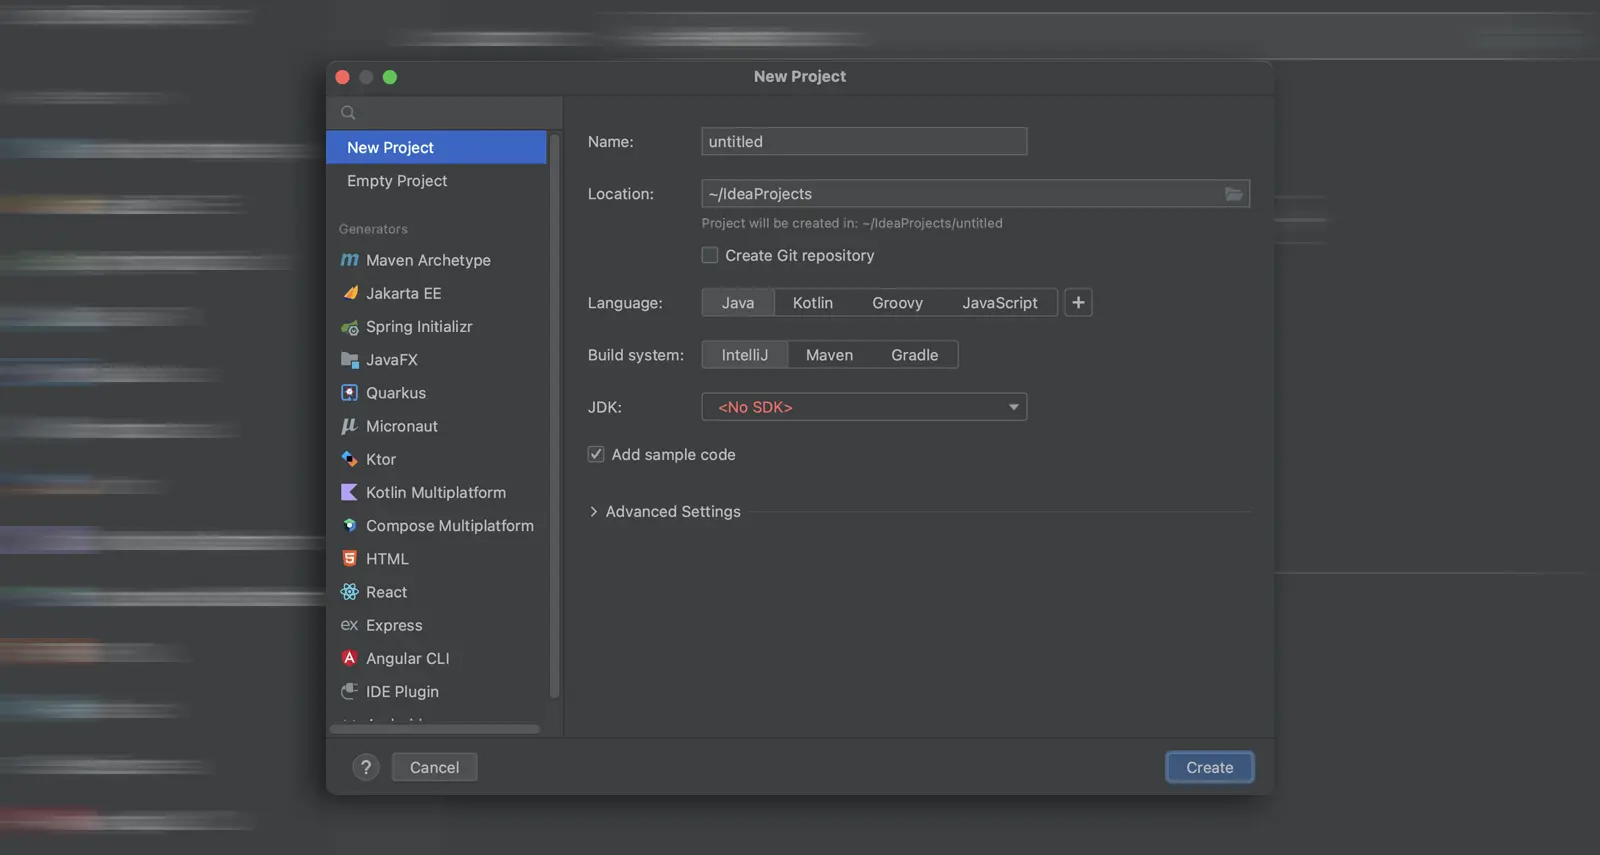The height and width of the screenshot is (855, 1600).
Task: Click the Kotlin Multiplatform K icon
Action: [x=349, y=492]
